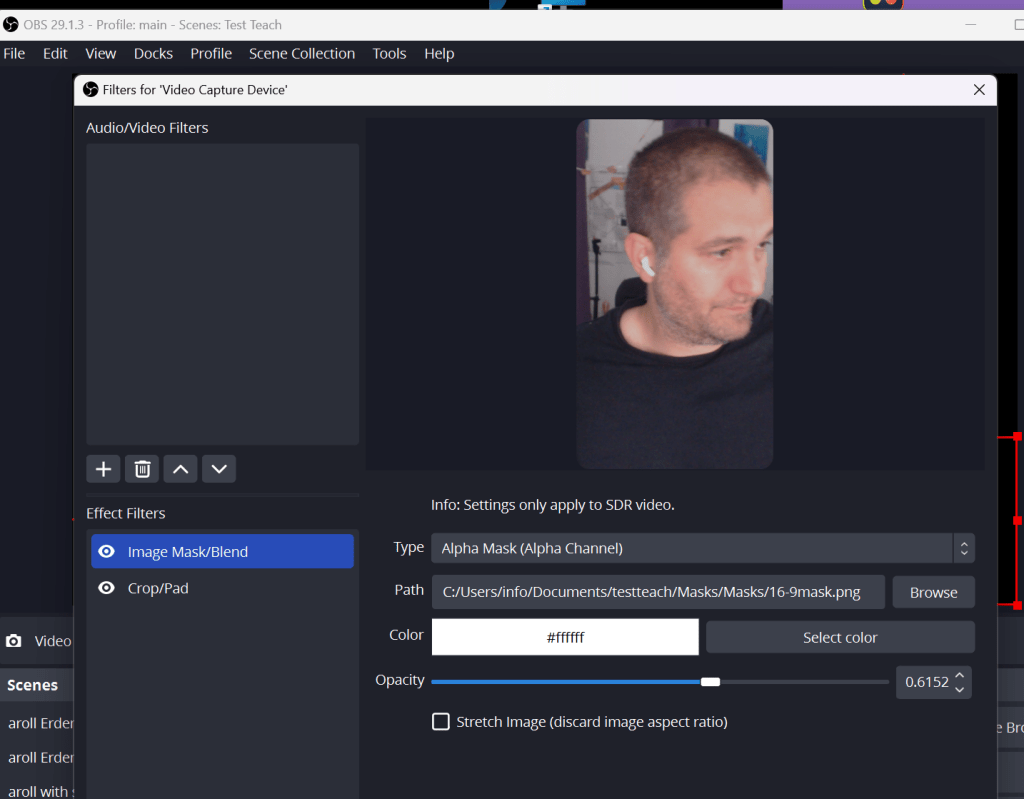Screen dimensions: 1024x799
Task: Open the Help menu
Action: 439,54
